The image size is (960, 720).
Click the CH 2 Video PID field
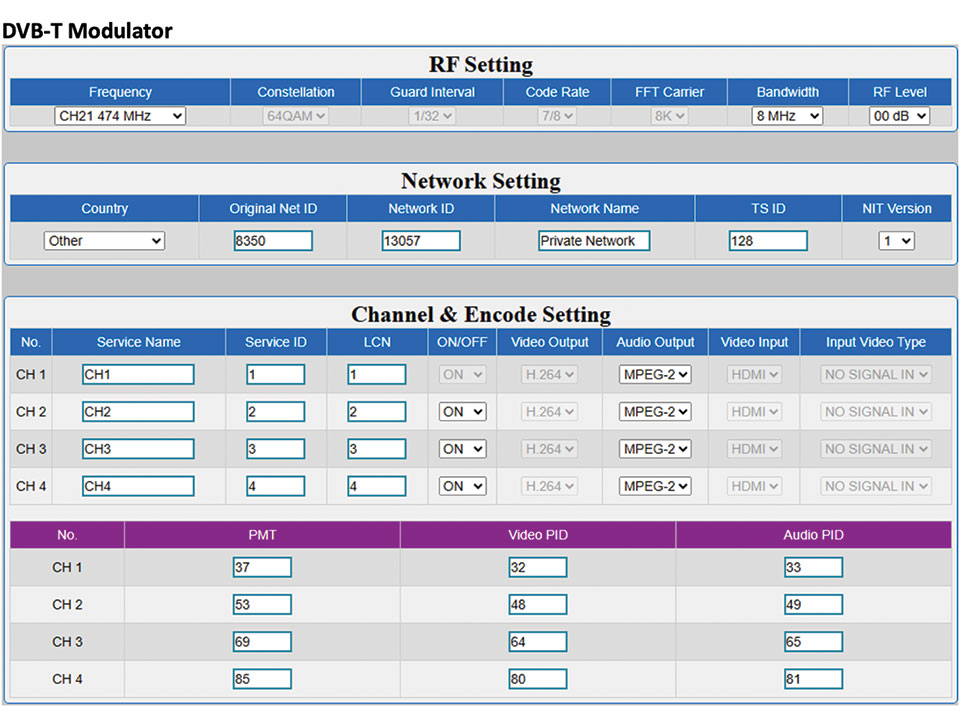[538, 605]
